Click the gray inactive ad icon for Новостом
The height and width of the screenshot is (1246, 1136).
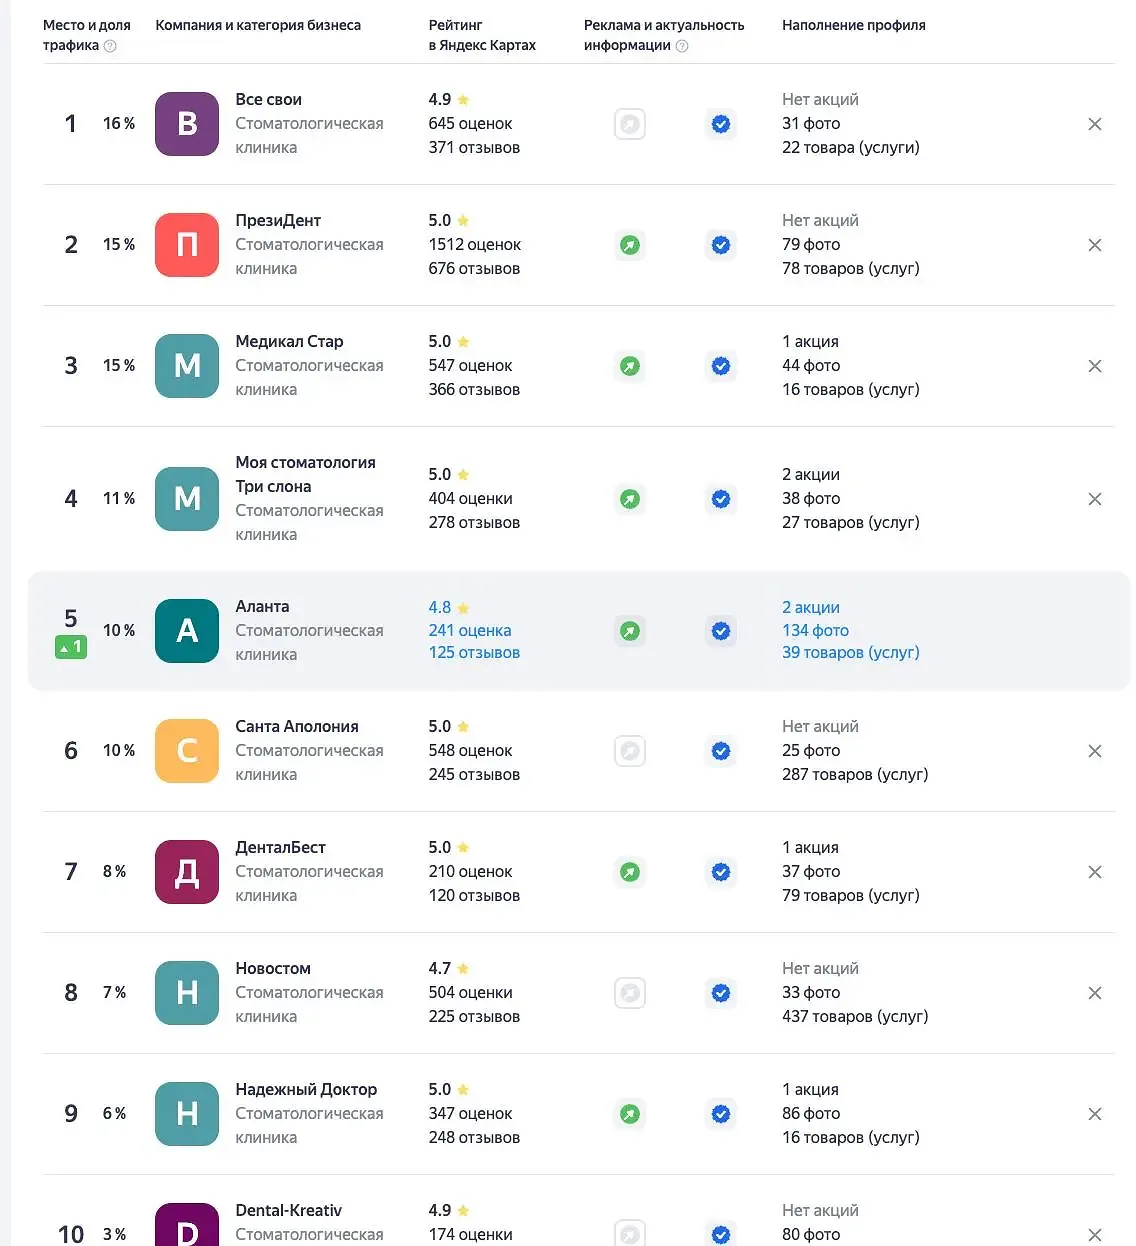coord(630,993)
